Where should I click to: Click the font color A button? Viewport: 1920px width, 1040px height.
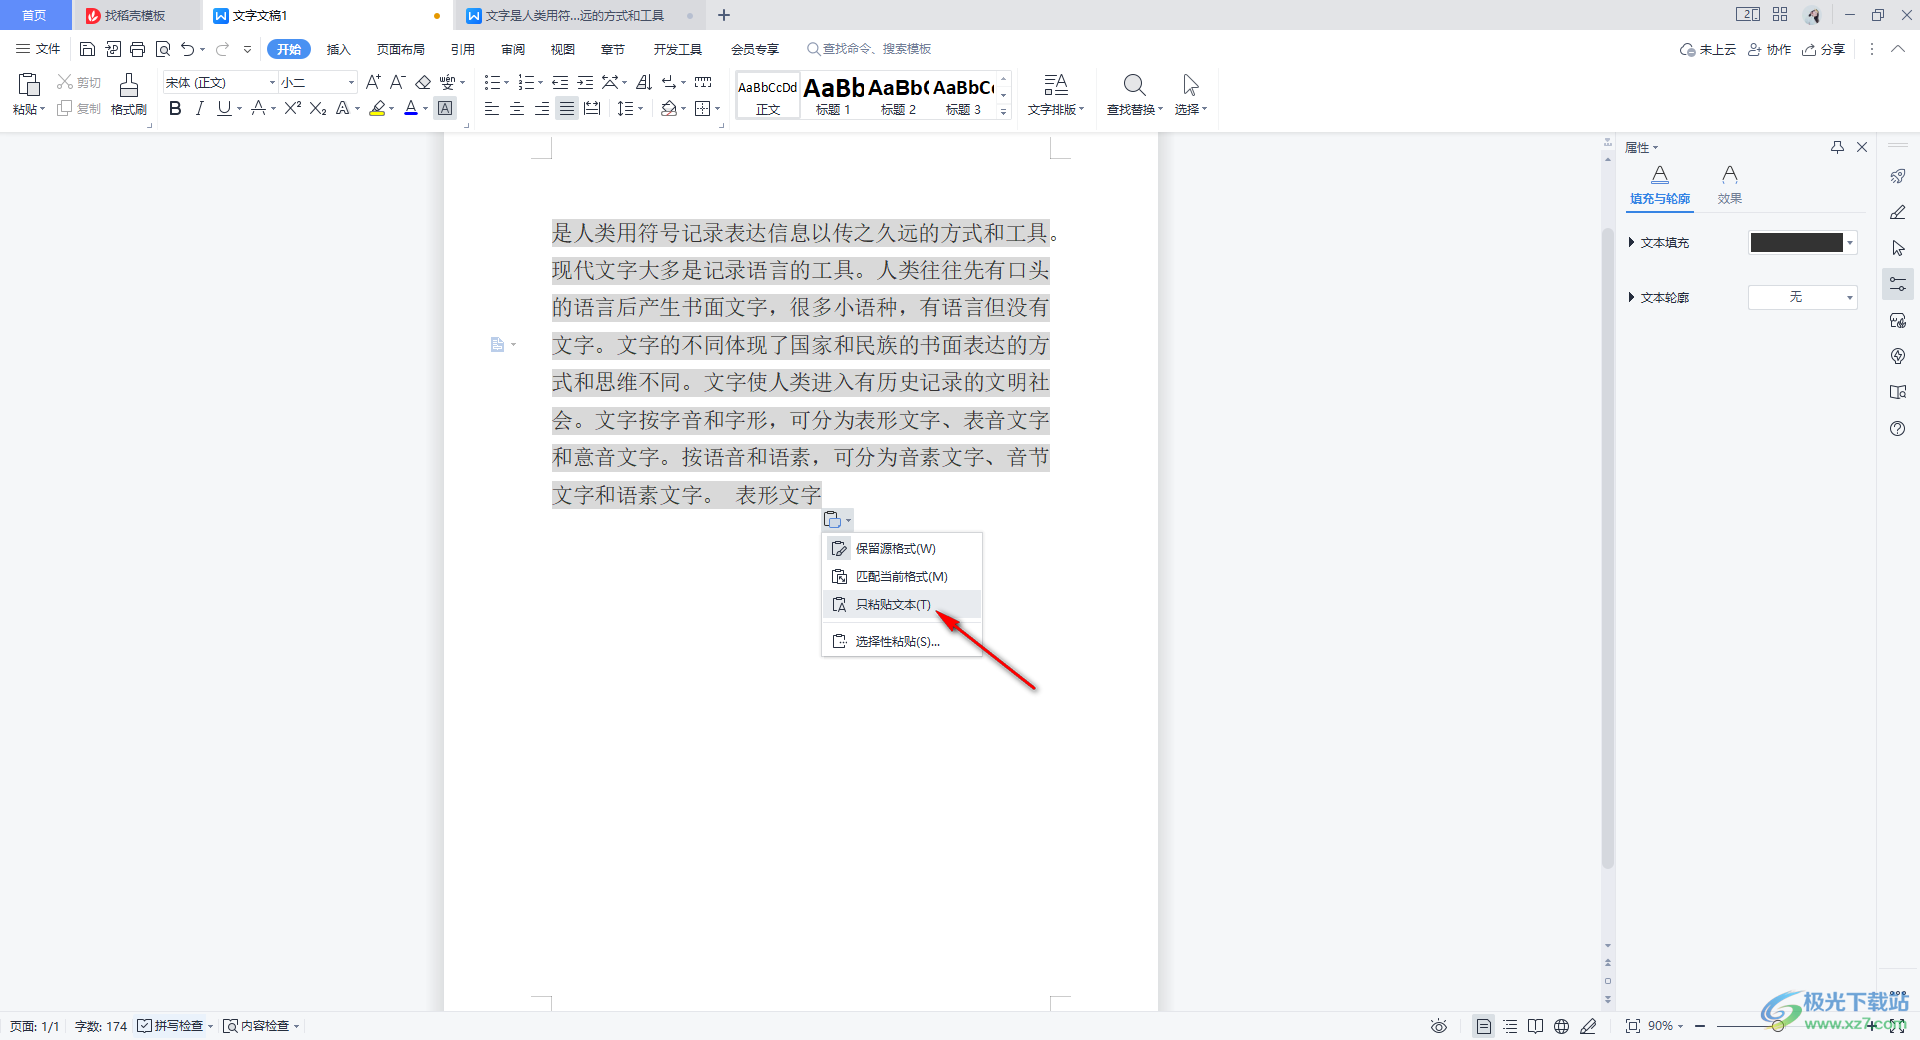410,108
